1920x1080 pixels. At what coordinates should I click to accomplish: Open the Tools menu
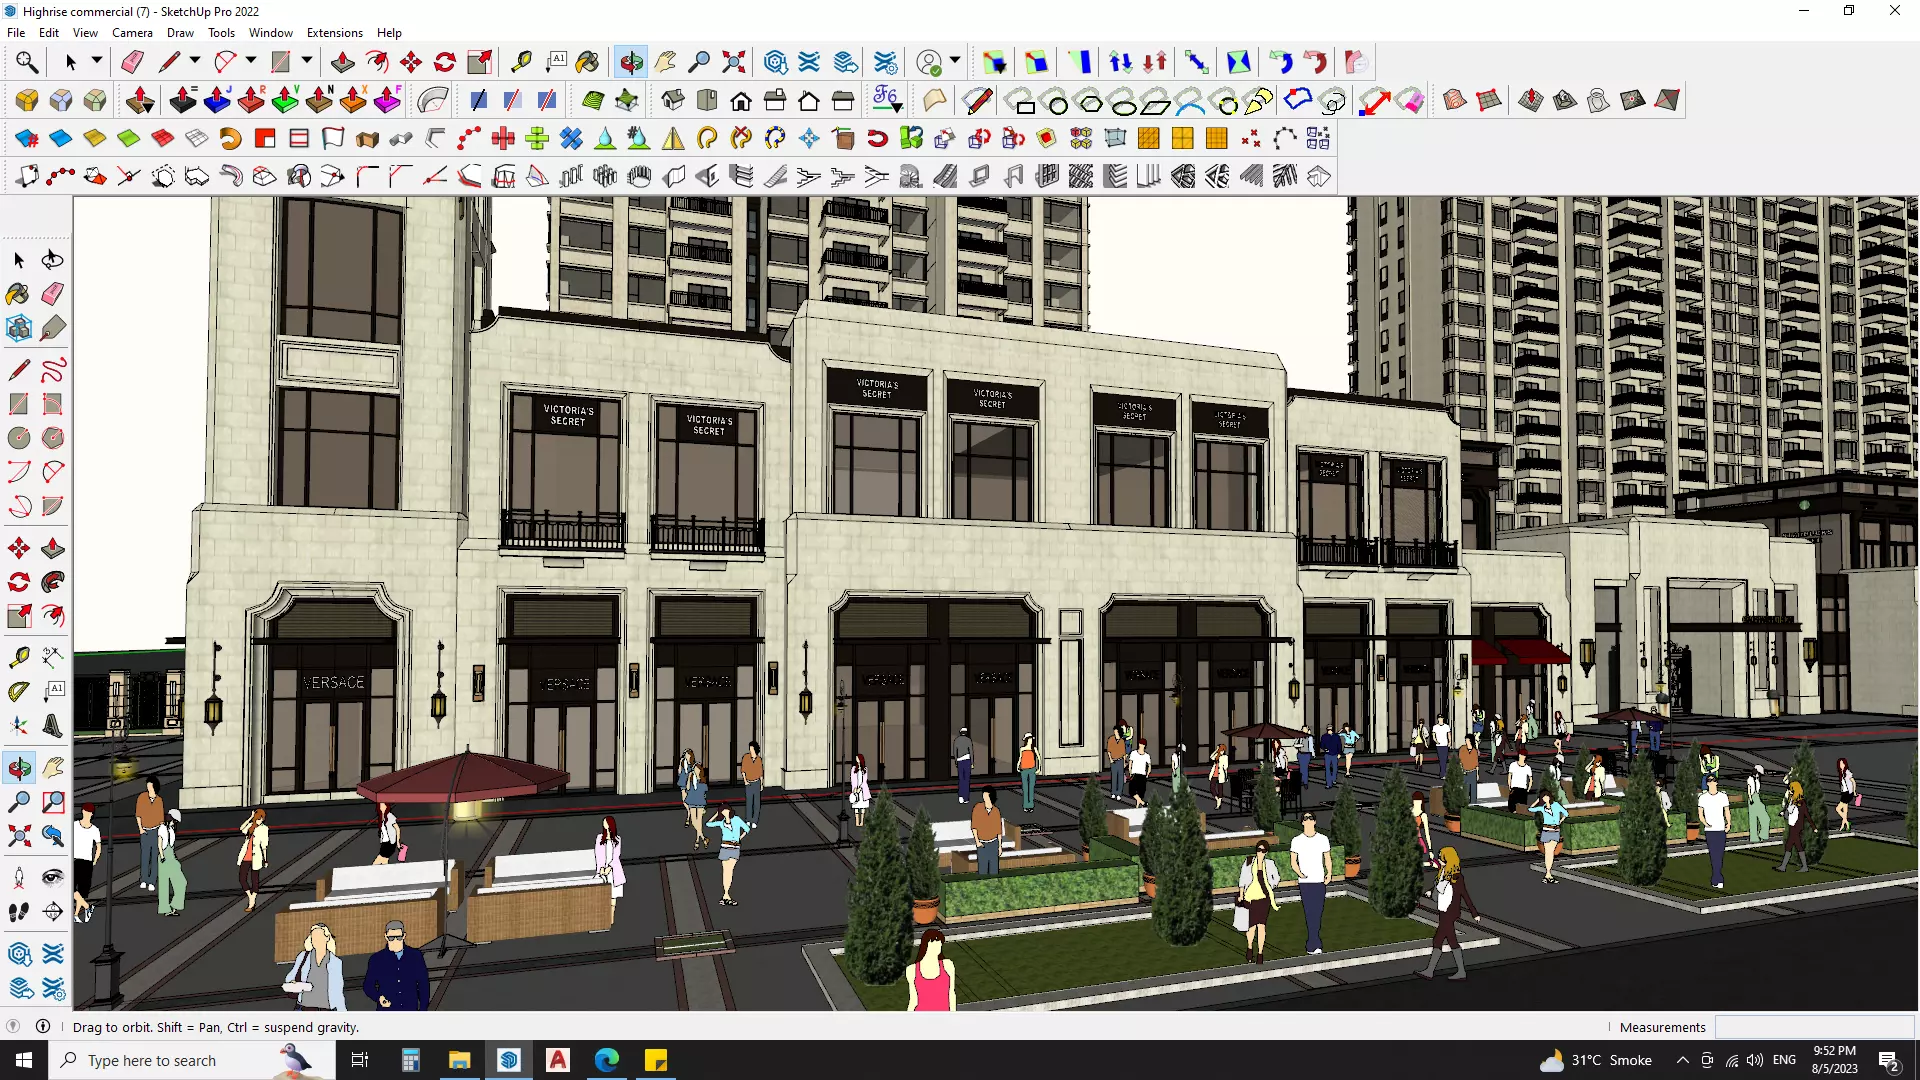tap(221, 33)
